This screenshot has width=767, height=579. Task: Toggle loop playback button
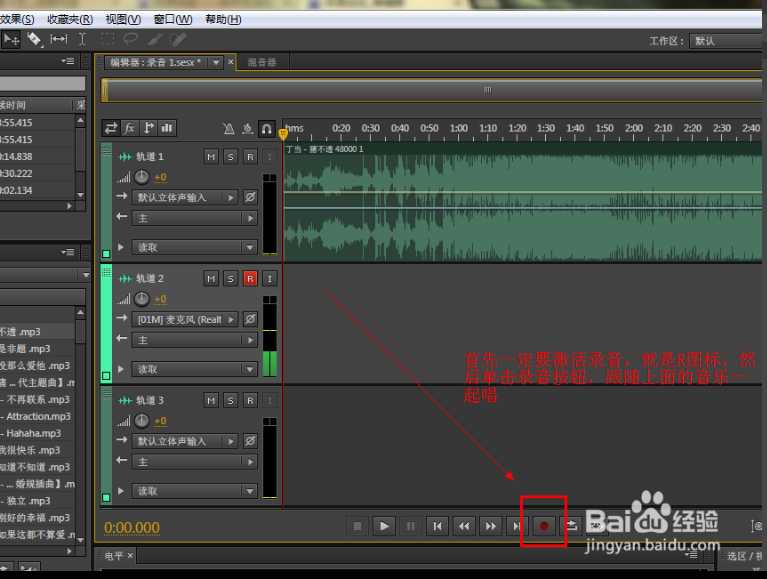tap(571, 526)
